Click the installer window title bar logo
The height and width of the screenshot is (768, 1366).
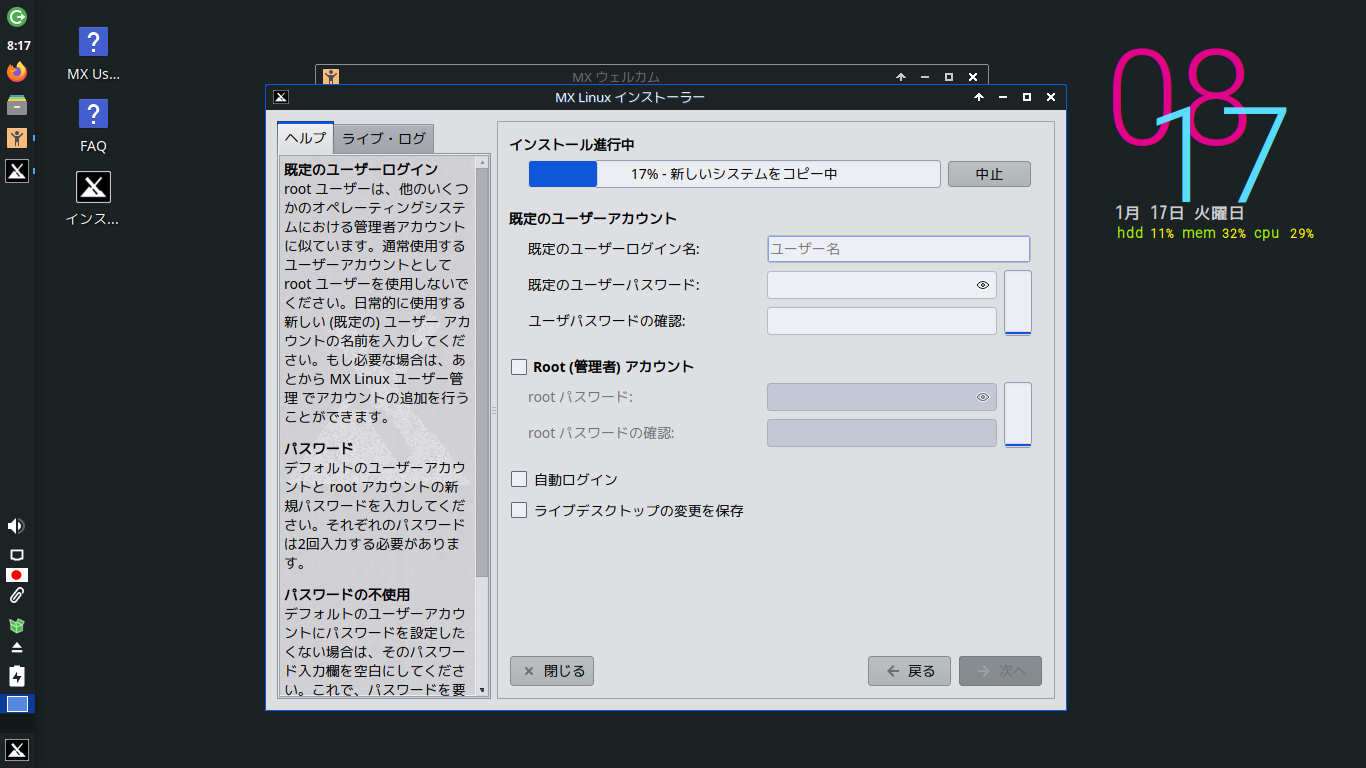pyautogui.click(x=281, y=97)
